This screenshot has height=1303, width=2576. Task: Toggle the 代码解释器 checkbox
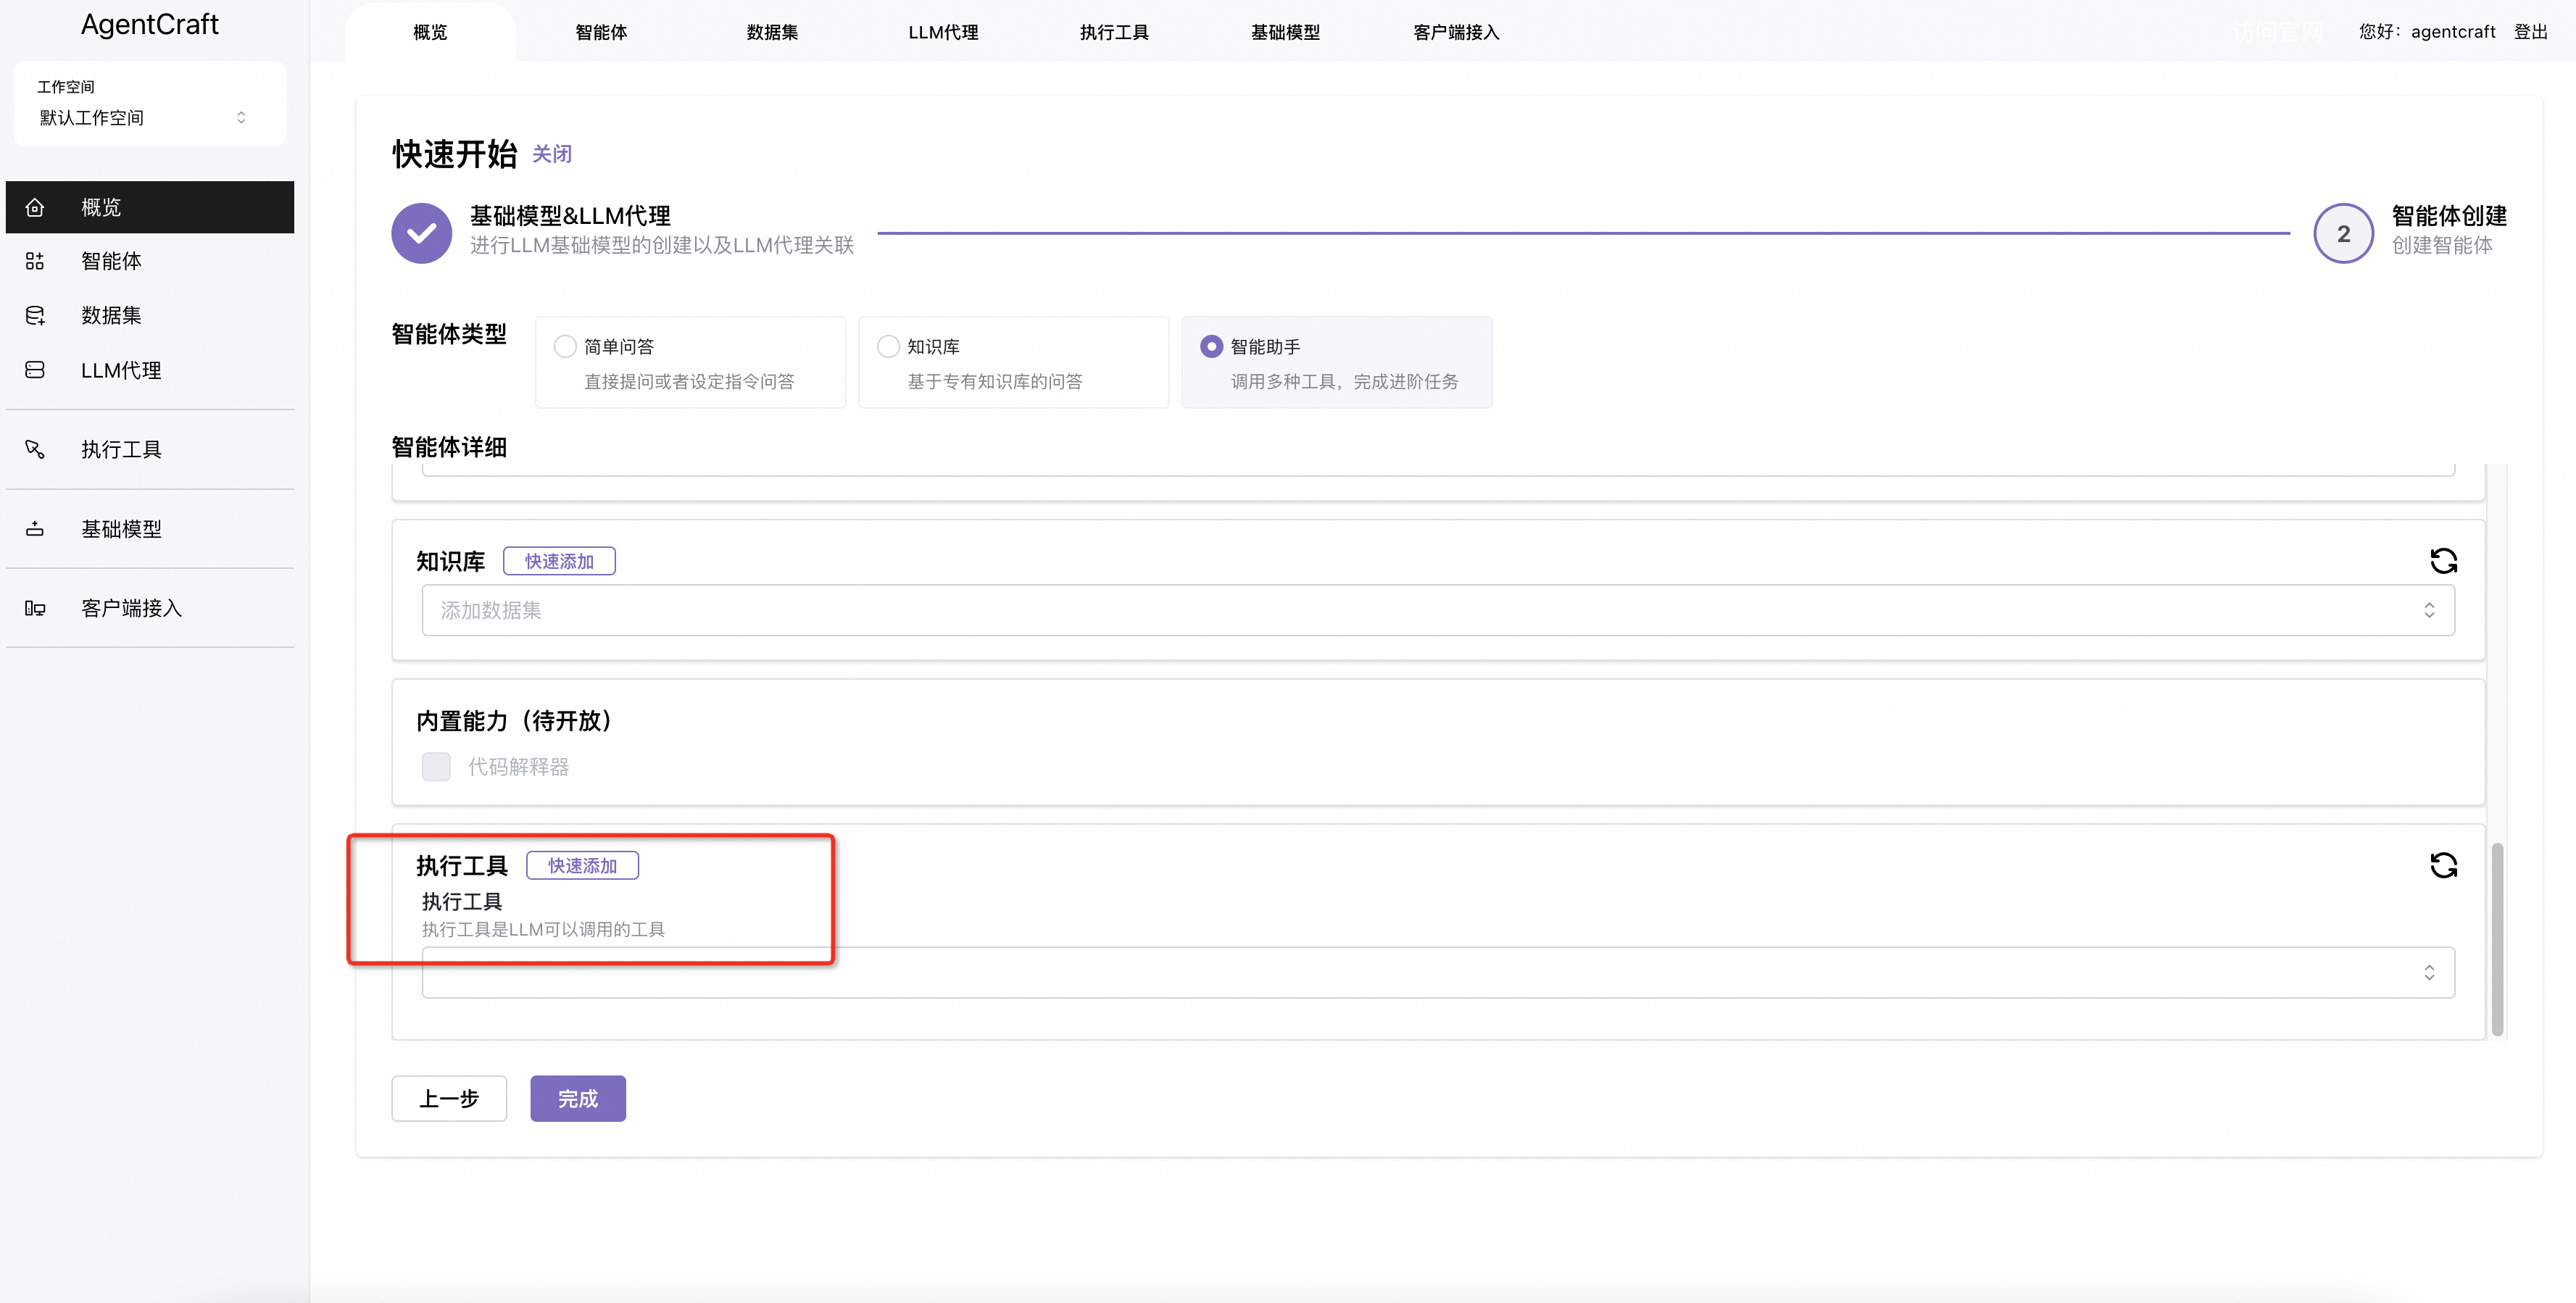coord(436,767)
